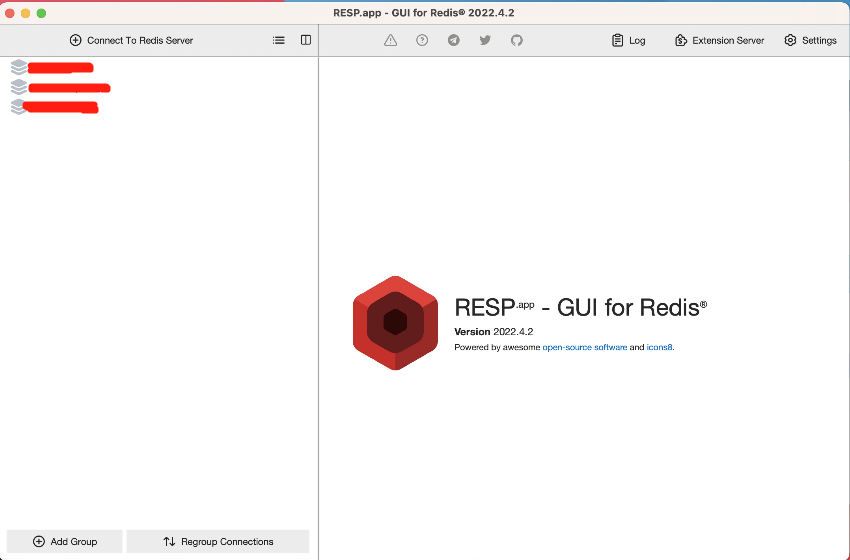Maximize the window with green button
The height and width of the screenshot is (560, 850).
41,13
